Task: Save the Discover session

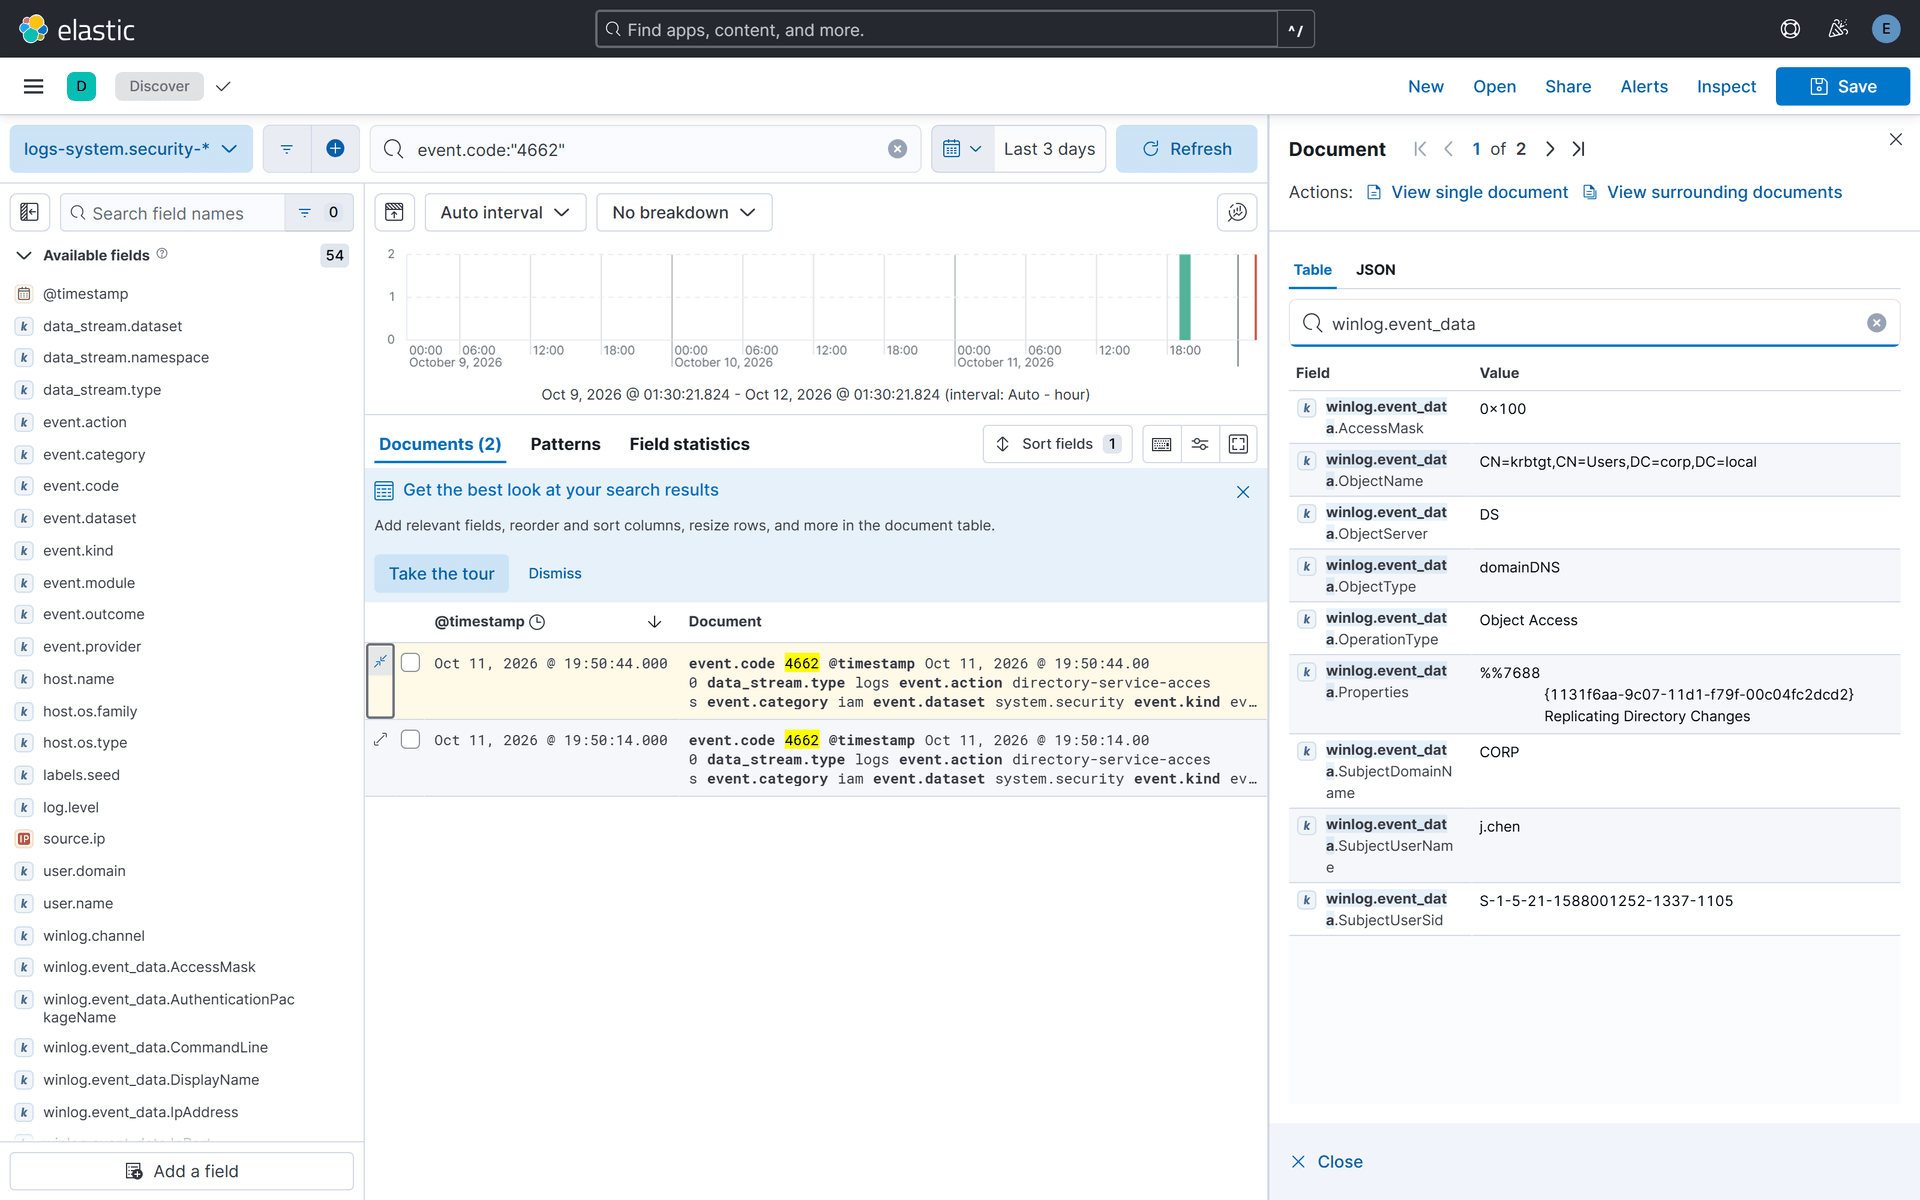Action: (1842, 86)
